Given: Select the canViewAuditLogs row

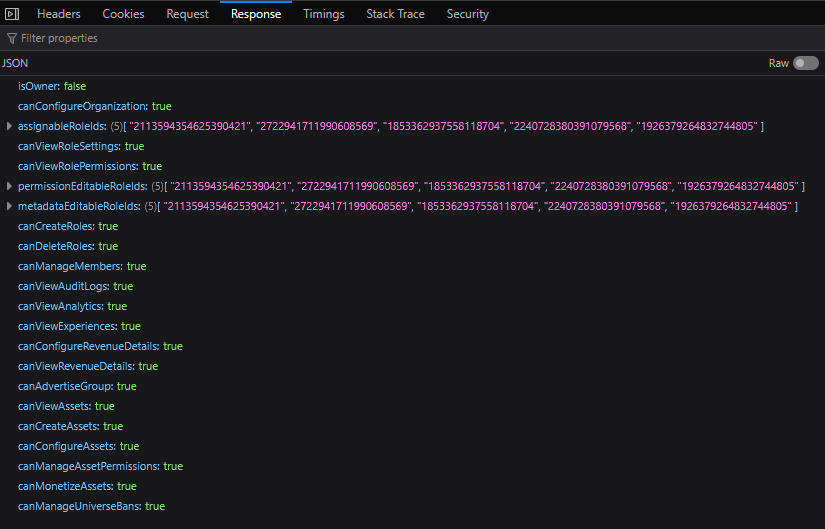Looking at the screenshot, I should (412, 286).
